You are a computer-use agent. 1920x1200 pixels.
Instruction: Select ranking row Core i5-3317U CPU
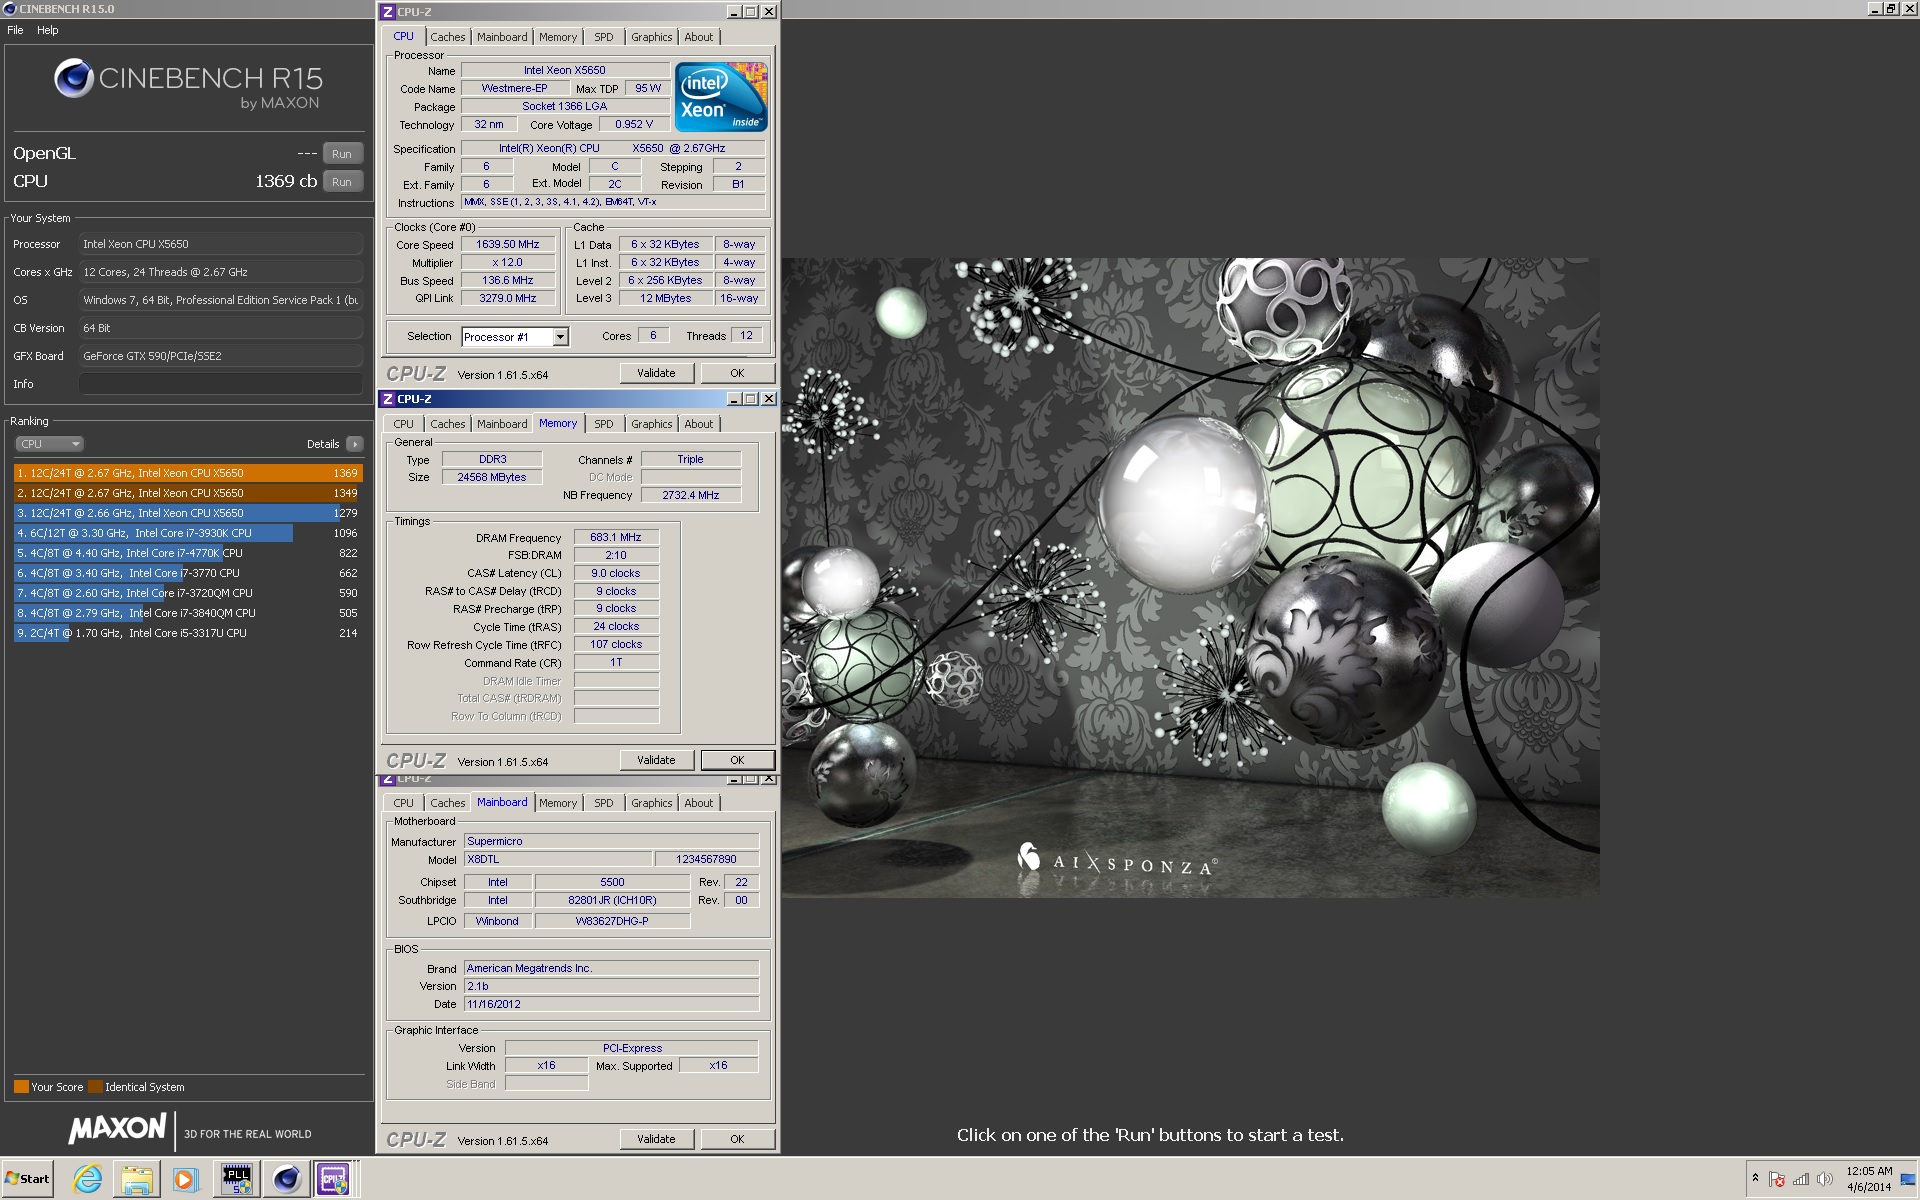[188, 633]
